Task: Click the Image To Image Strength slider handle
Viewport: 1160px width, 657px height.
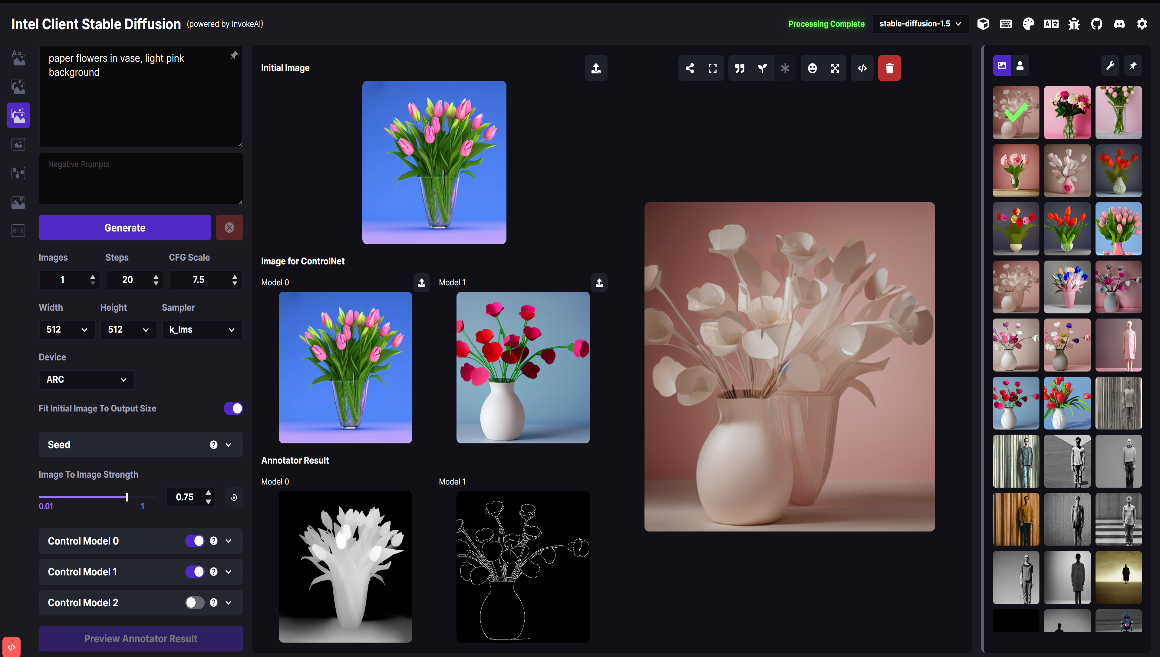Action: [127, 497]
